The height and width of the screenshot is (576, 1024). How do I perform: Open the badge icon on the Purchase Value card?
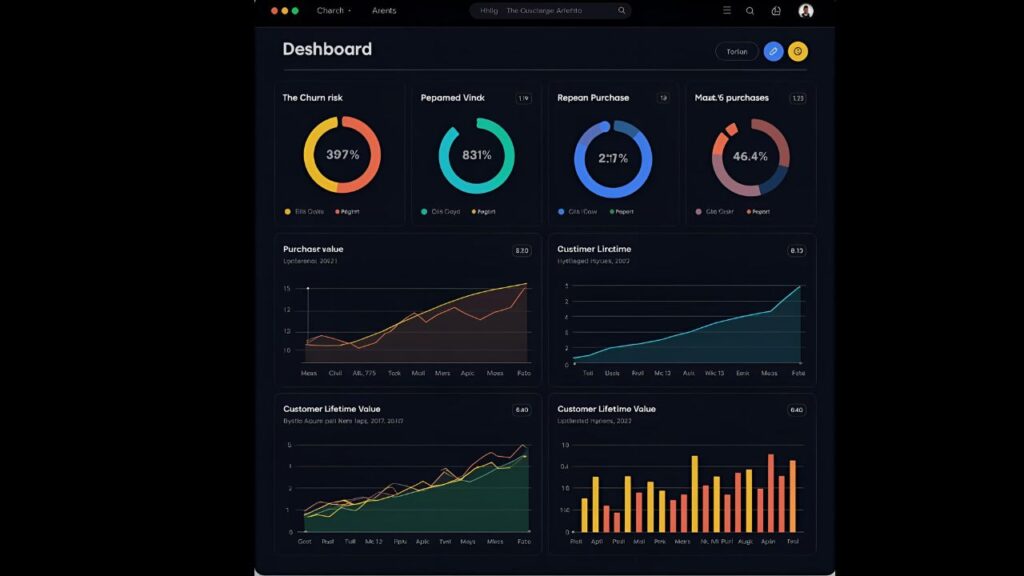[522, 250]
